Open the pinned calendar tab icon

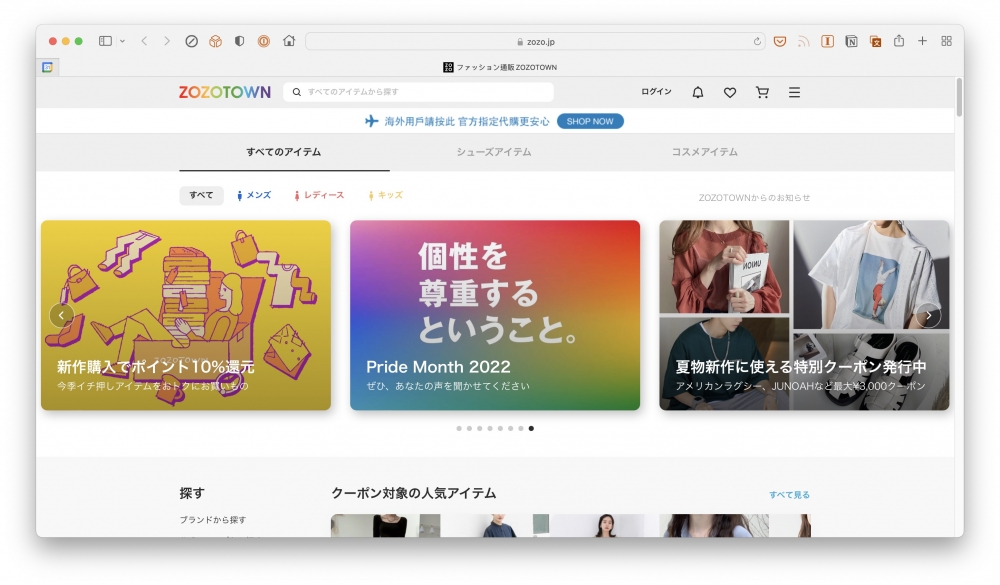[47, 67]
